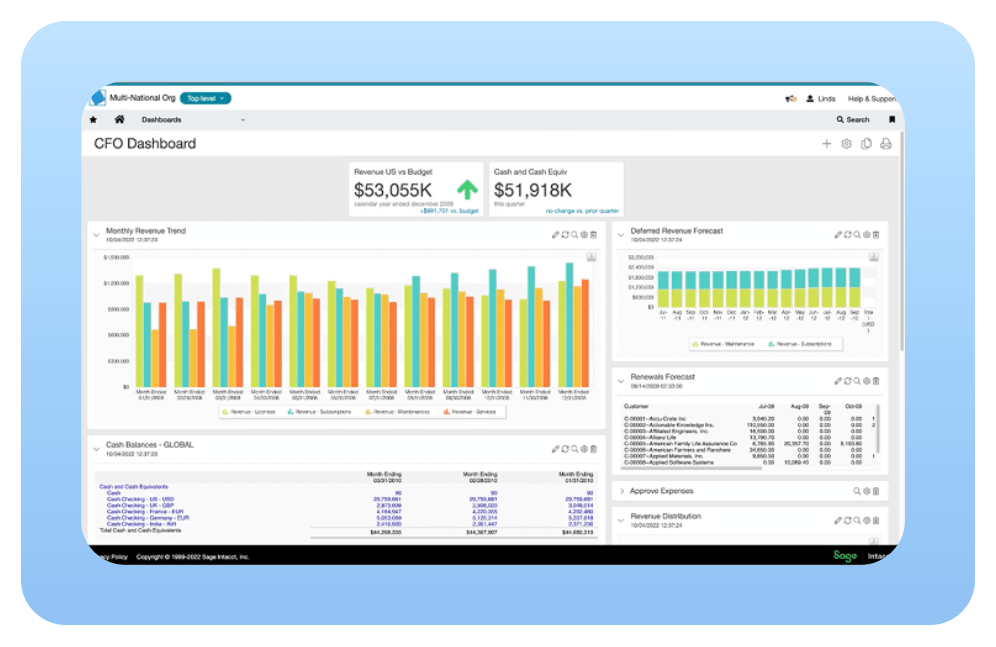The image size is (996, 647).
Task: Click the vs. budget variance link
Action: click(450, 211)
